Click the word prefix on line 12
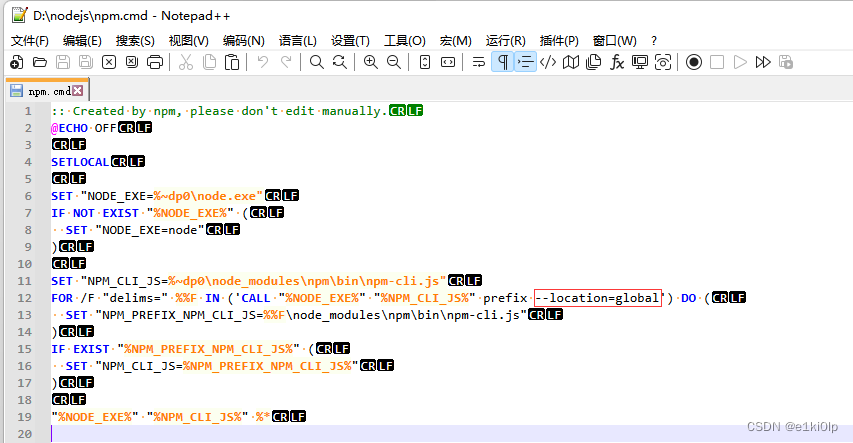The width and height of the screenshot is (853, 443). tap(505, 298)
